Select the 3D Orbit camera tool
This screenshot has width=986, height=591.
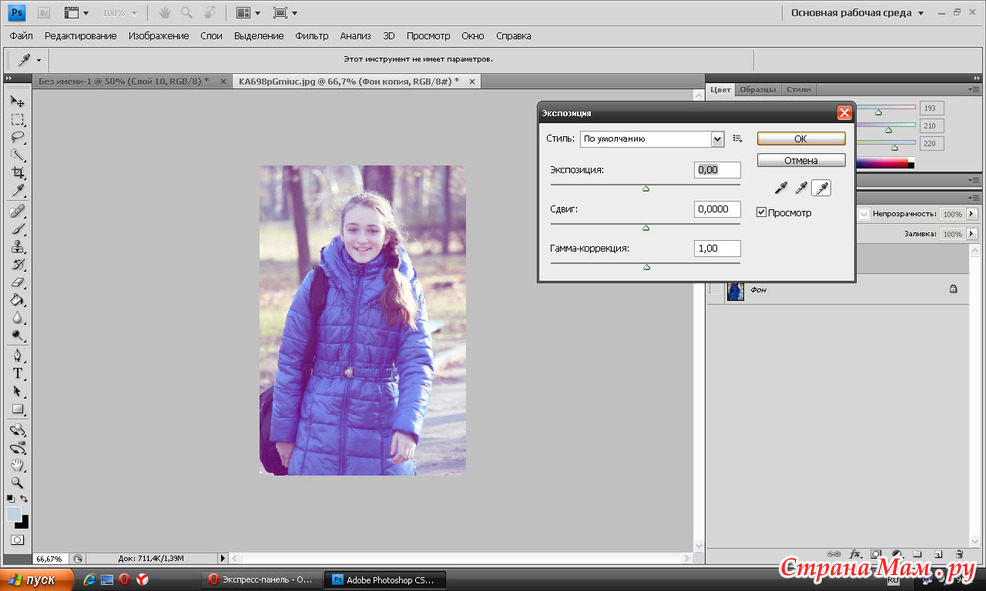tap(17, 448)
